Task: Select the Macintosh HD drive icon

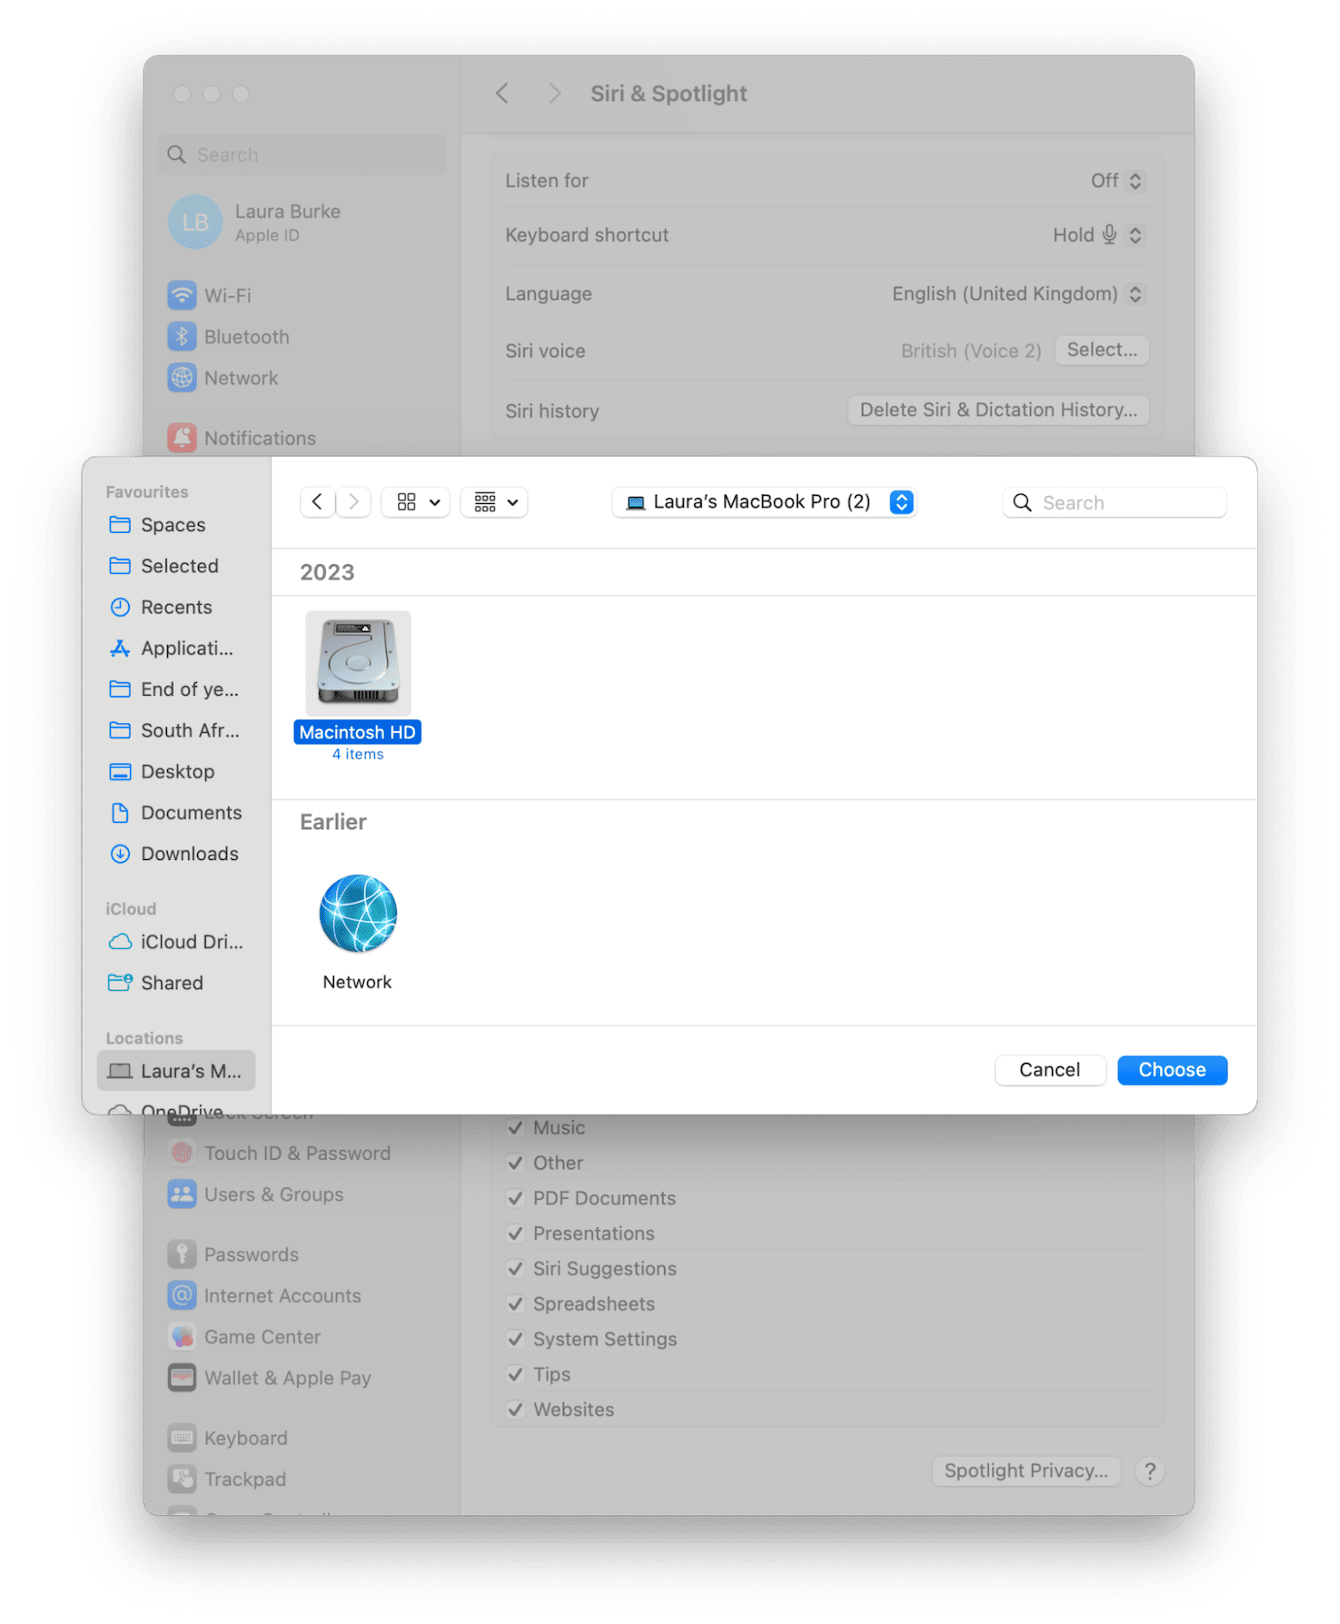Action: (x=357, y=664)
